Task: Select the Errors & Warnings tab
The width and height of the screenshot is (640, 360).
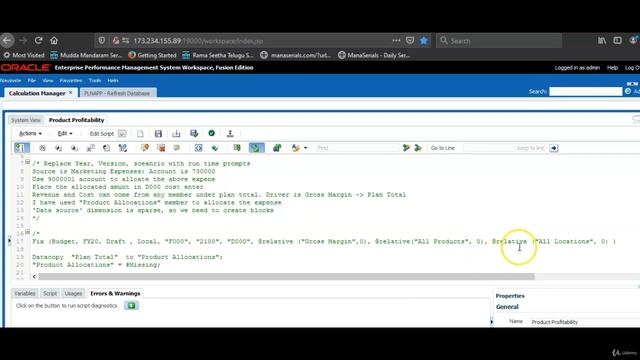Action: coord(115,293)
